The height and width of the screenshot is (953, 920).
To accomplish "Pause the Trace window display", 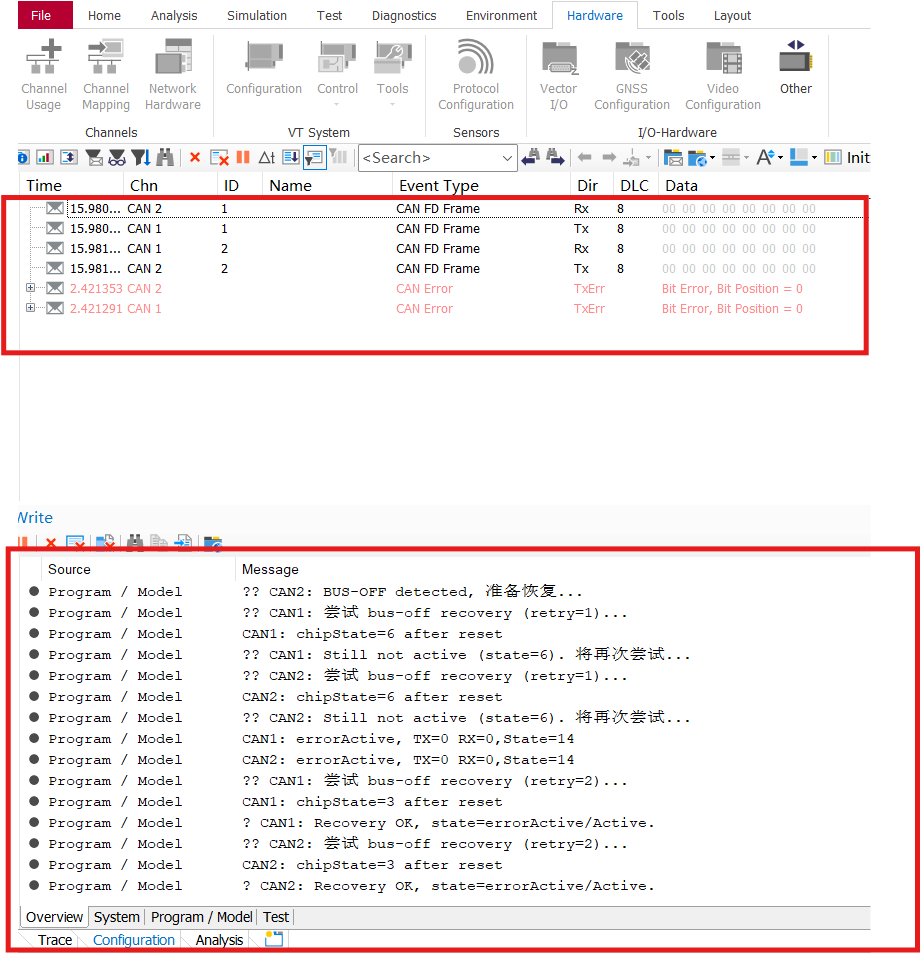I will [x=240, y=157].
